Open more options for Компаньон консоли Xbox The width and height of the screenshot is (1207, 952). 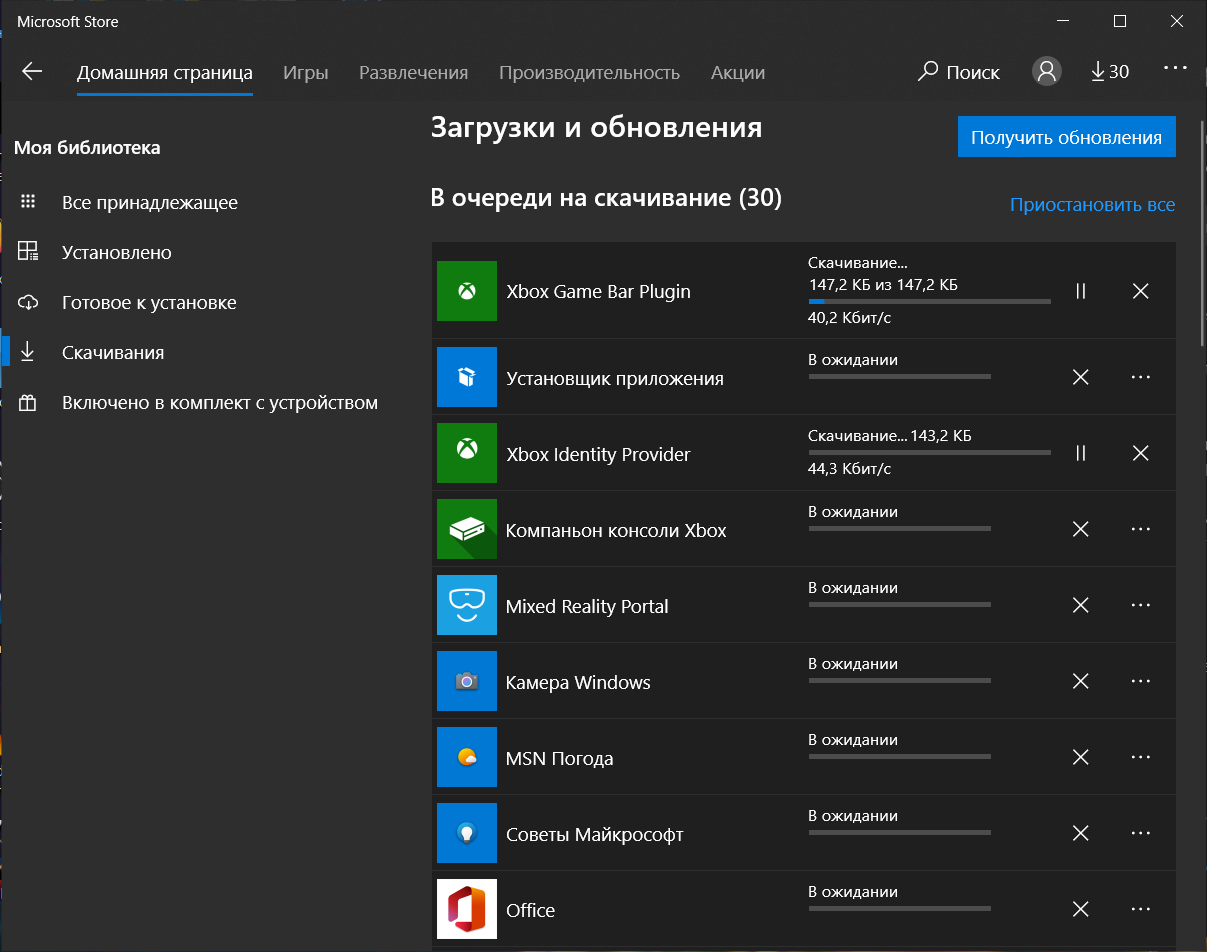(x=1140, y=529)
